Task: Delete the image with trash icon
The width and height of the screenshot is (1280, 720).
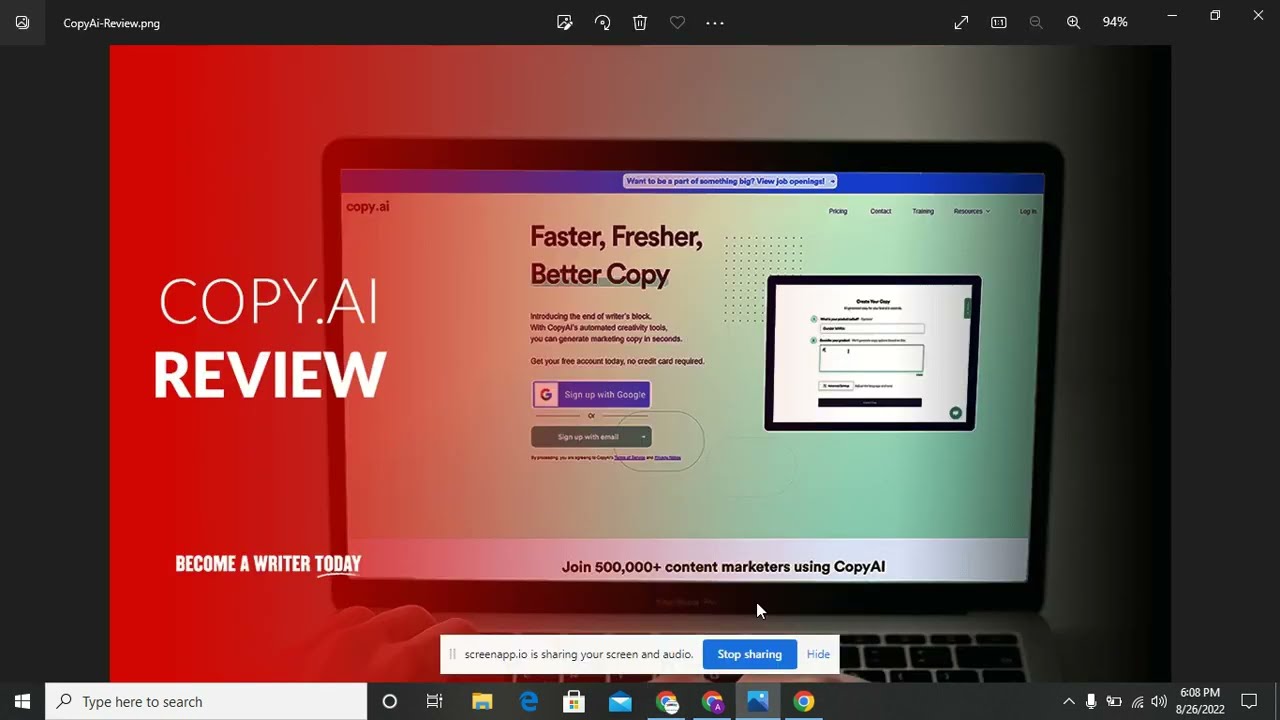Action: click(x=640, y=22)
